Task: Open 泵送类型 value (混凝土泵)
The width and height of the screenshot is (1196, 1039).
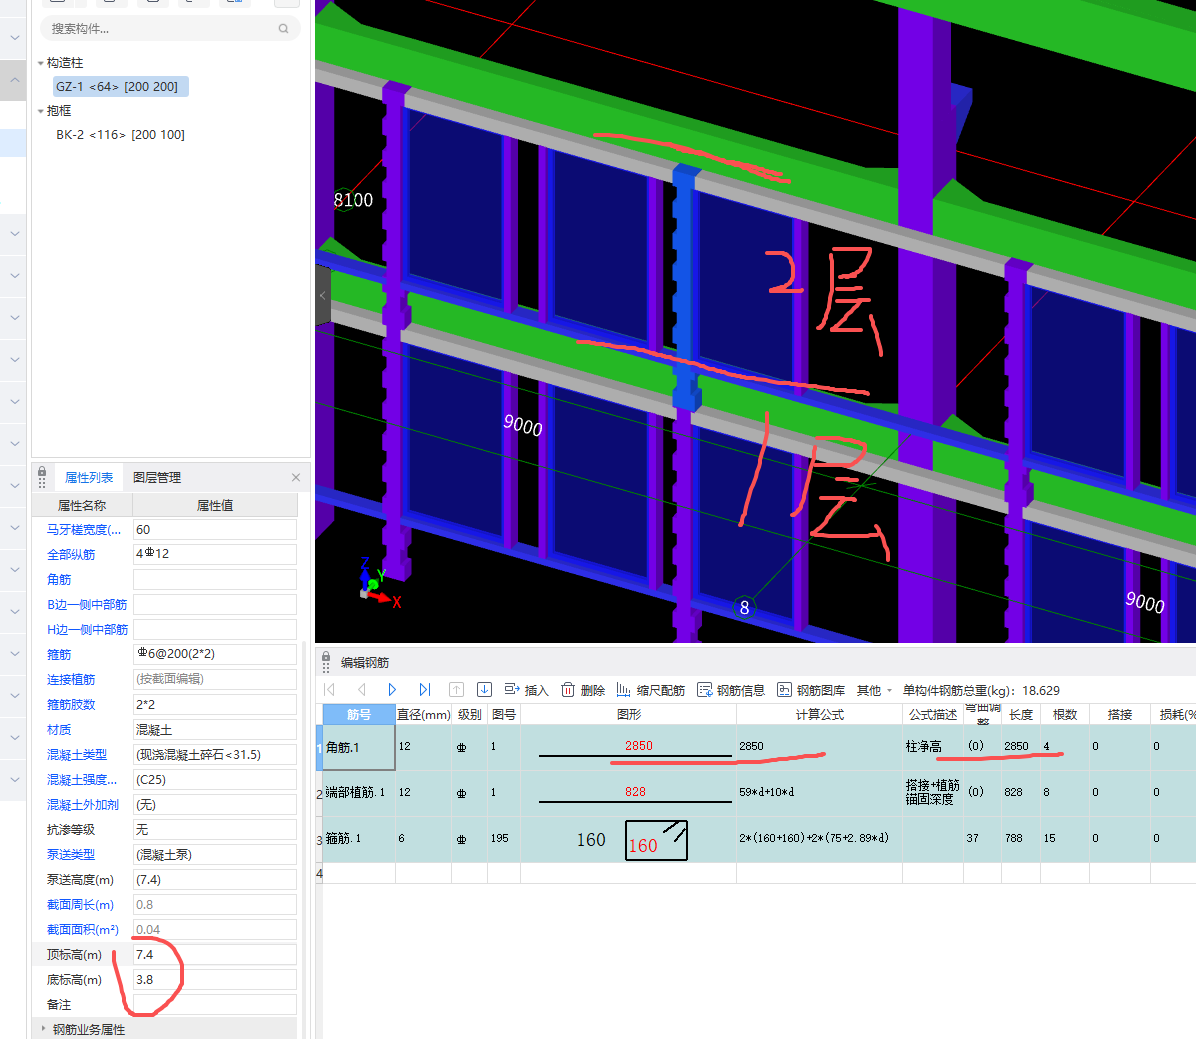Action: pos(214,854)
